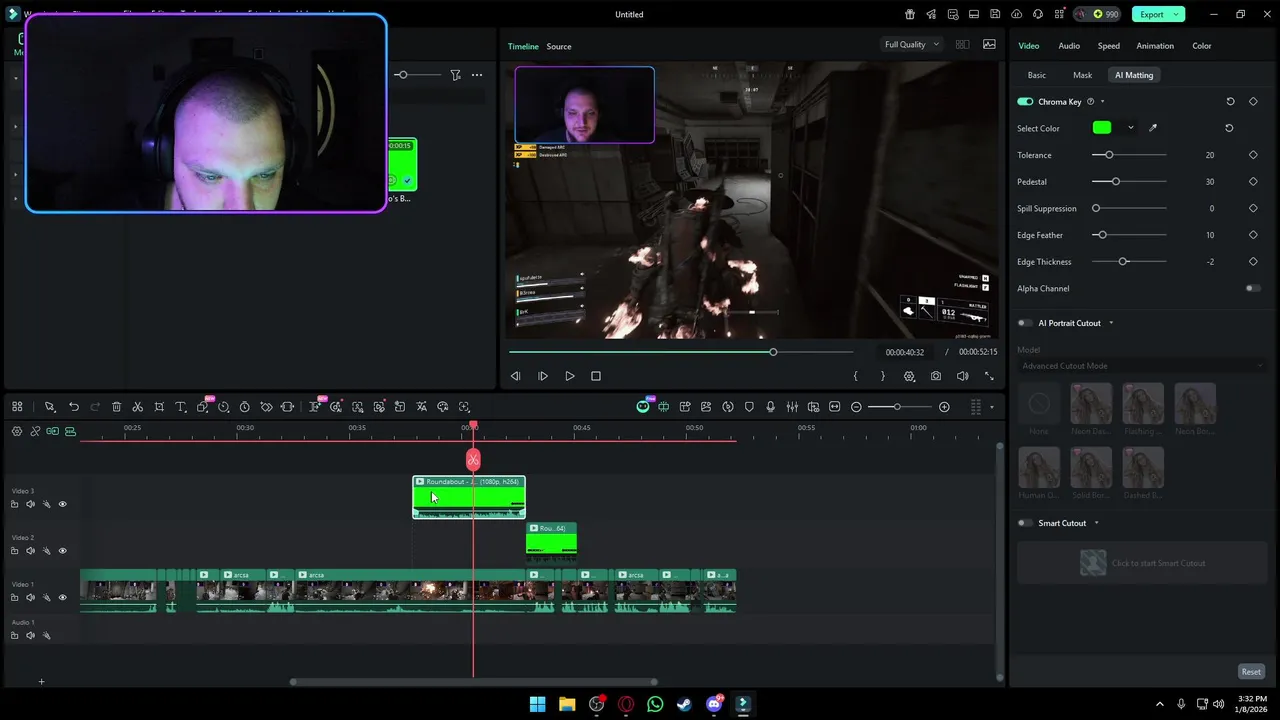The height and width of the screenshot is (720, 1280).
Task: Lock the Video 1 track
Action: coord(14,597)
